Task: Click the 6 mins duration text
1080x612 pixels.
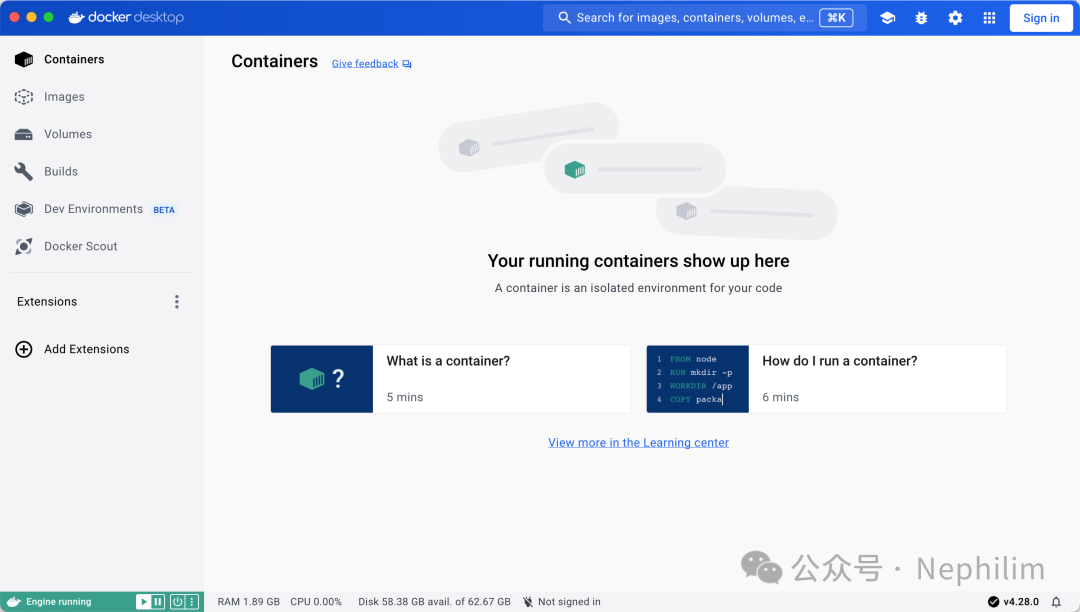Action: 780,397
